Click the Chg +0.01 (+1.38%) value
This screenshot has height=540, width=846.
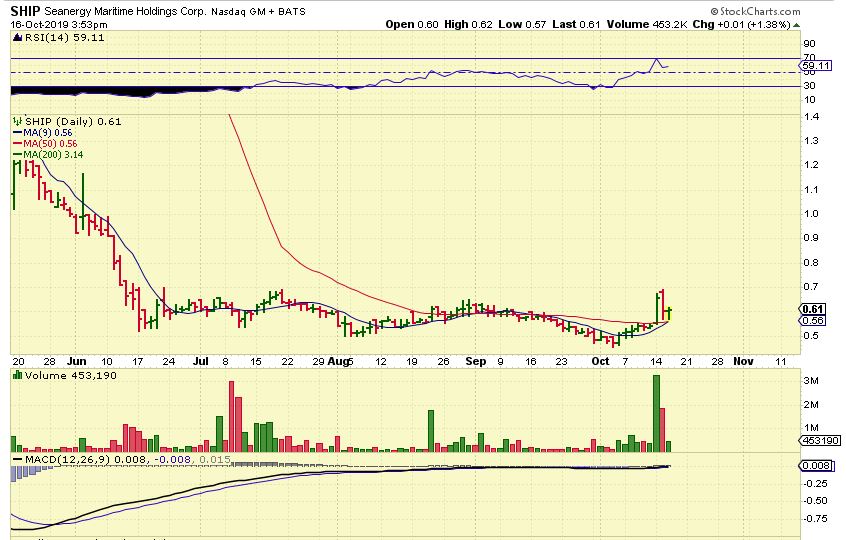coord(742,24)
